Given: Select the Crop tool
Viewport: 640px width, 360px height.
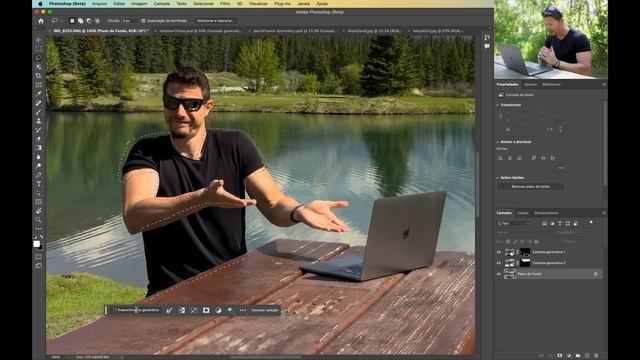Looking at the screenshot, I should coord(38,76).
